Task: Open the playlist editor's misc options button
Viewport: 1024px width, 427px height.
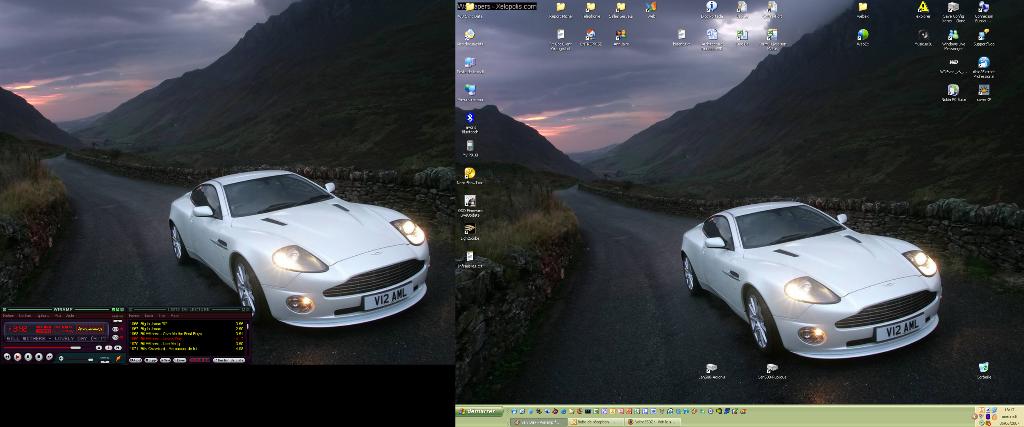Action: 179,360
